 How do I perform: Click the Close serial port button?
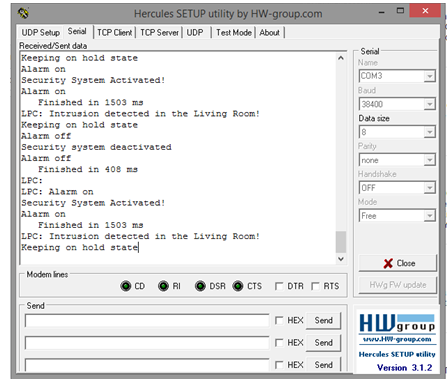tap(398, 263)
